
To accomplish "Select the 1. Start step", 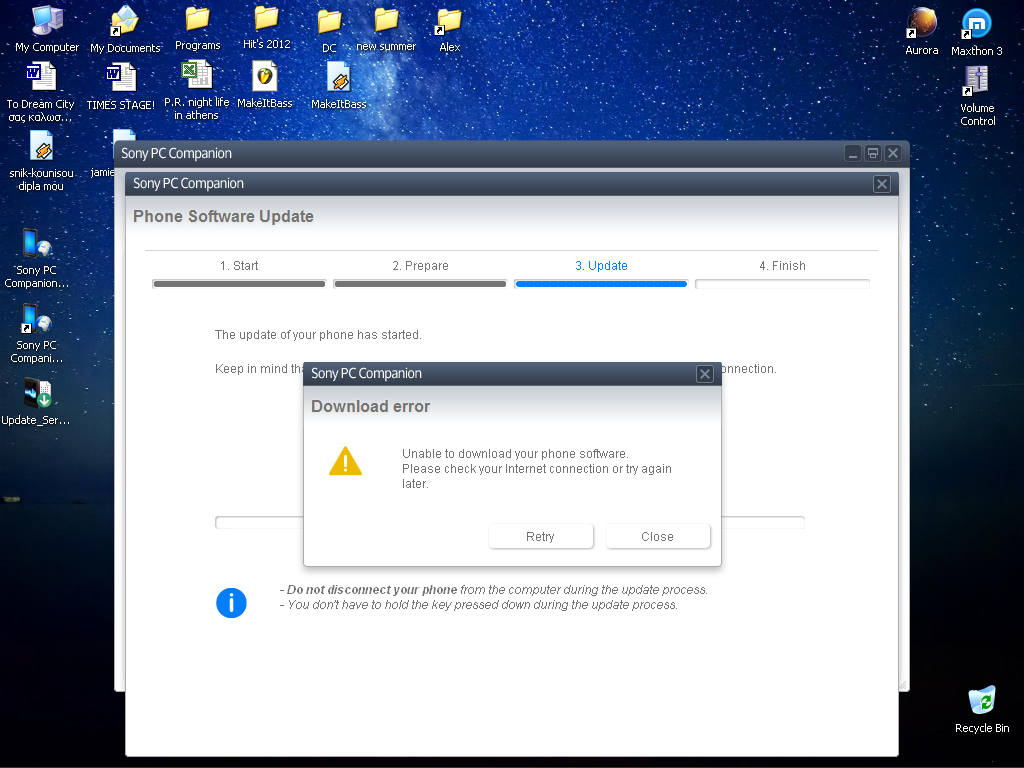I will click(239, 266).
